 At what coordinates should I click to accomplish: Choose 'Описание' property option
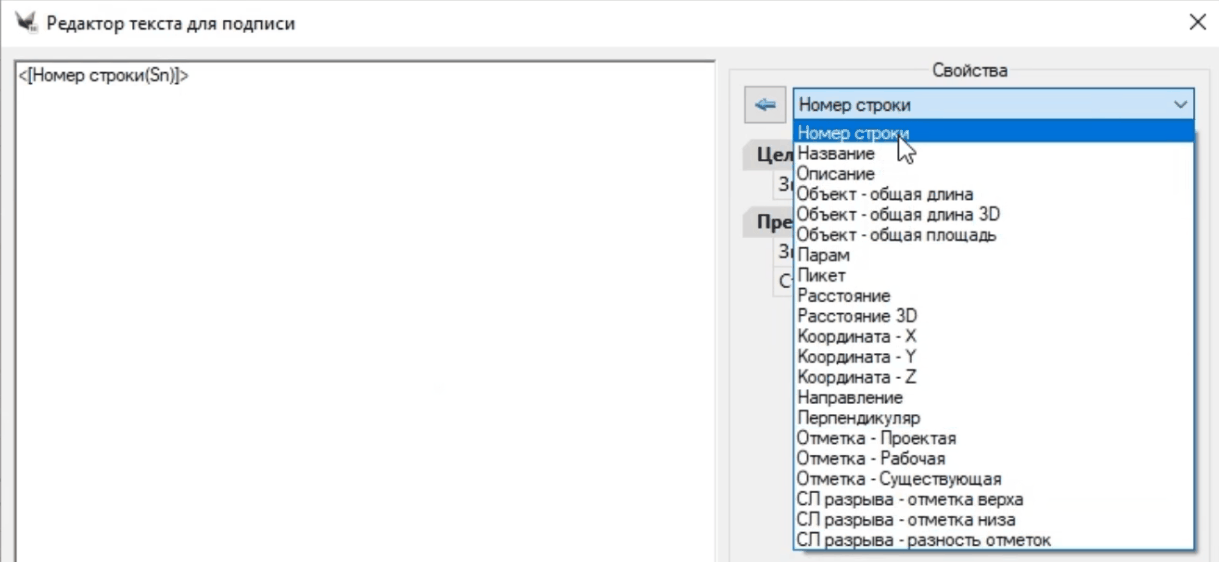[x=836, y=174]
